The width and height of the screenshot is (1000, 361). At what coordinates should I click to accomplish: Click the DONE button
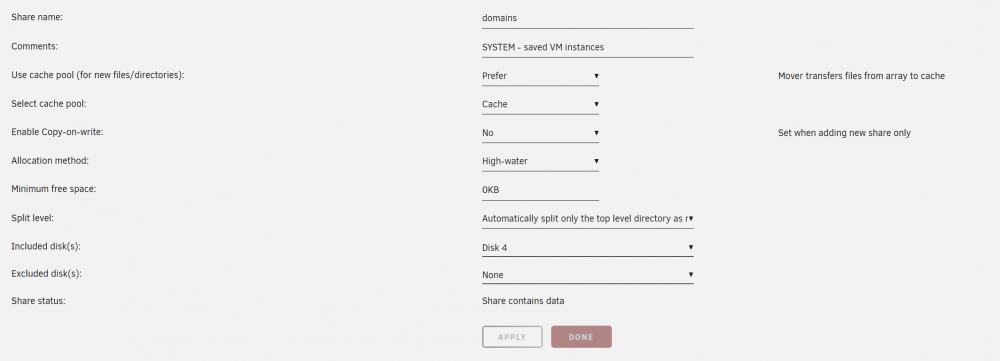[581, 337]
